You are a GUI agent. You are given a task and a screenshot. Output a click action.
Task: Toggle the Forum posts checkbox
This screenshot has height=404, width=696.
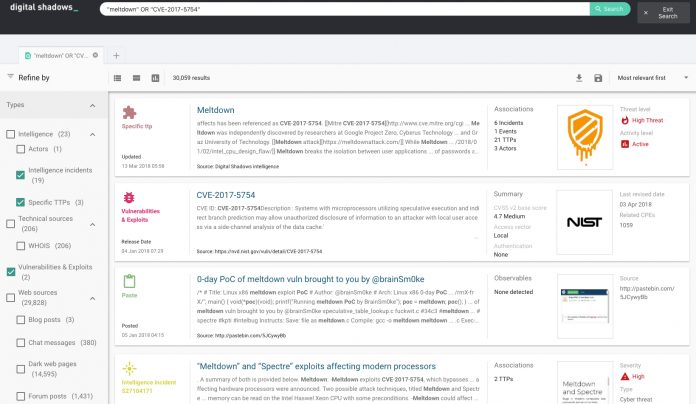tap(20, 396)
